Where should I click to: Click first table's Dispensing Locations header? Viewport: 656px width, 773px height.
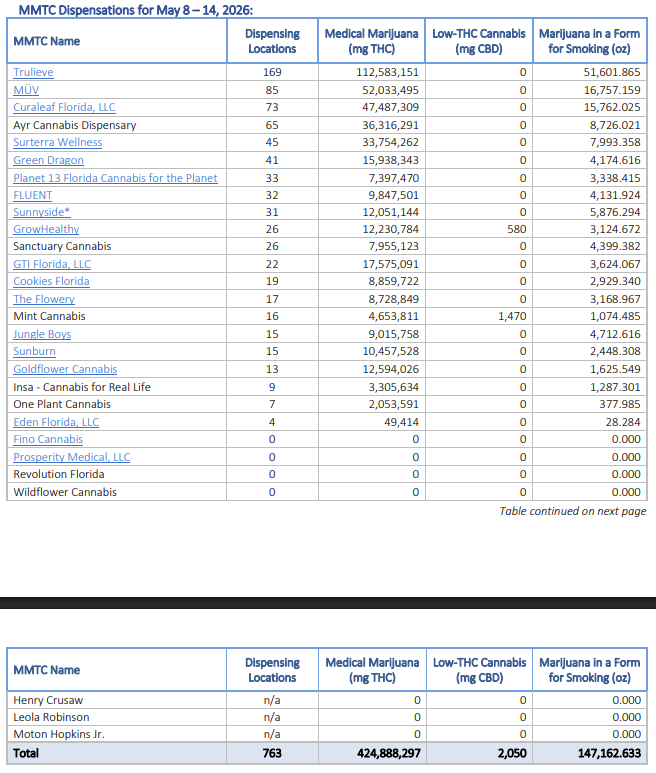click(x=272, y=41)
